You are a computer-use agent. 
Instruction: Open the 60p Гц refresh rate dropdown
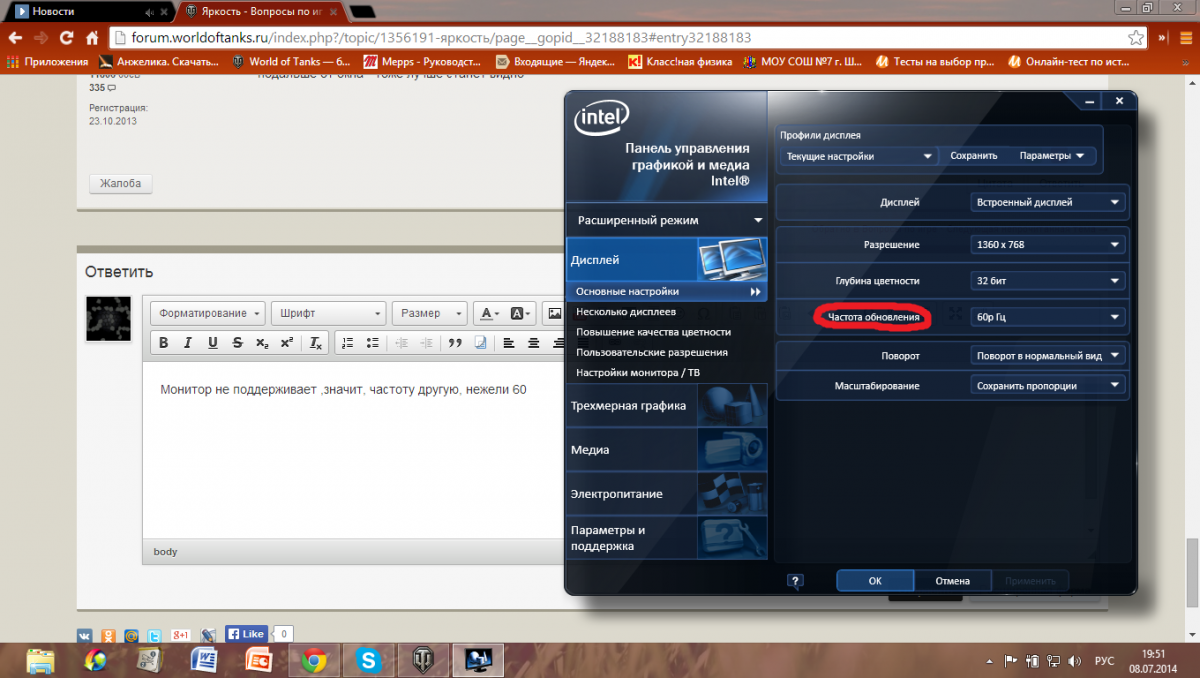tap(1048, 317)
